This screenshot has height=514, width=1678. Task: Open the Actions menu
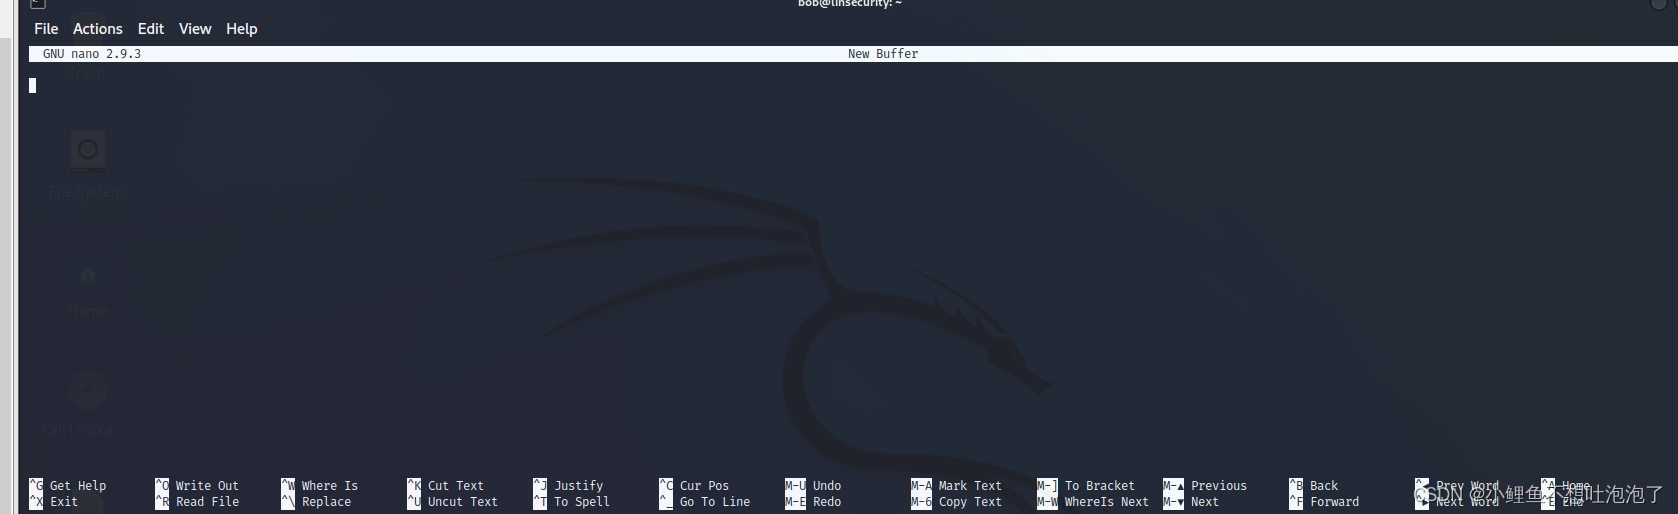[98, 29]
